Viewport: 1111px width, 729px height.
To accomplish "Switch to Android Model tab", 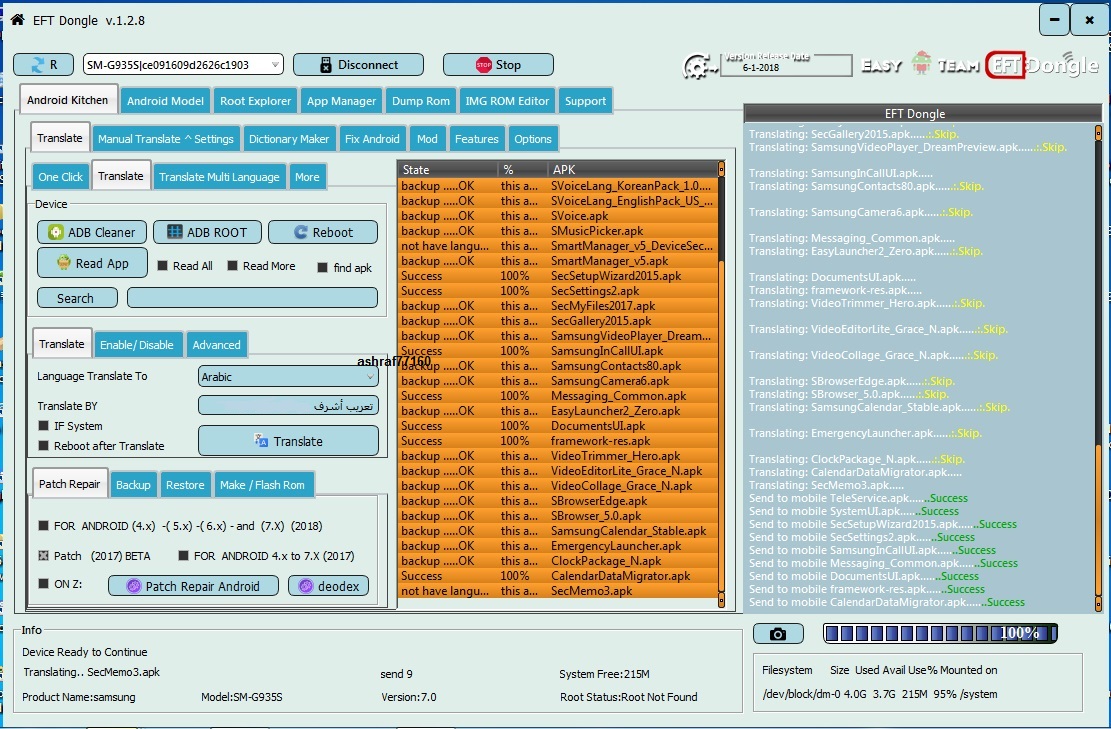I will tap(165, 101).
